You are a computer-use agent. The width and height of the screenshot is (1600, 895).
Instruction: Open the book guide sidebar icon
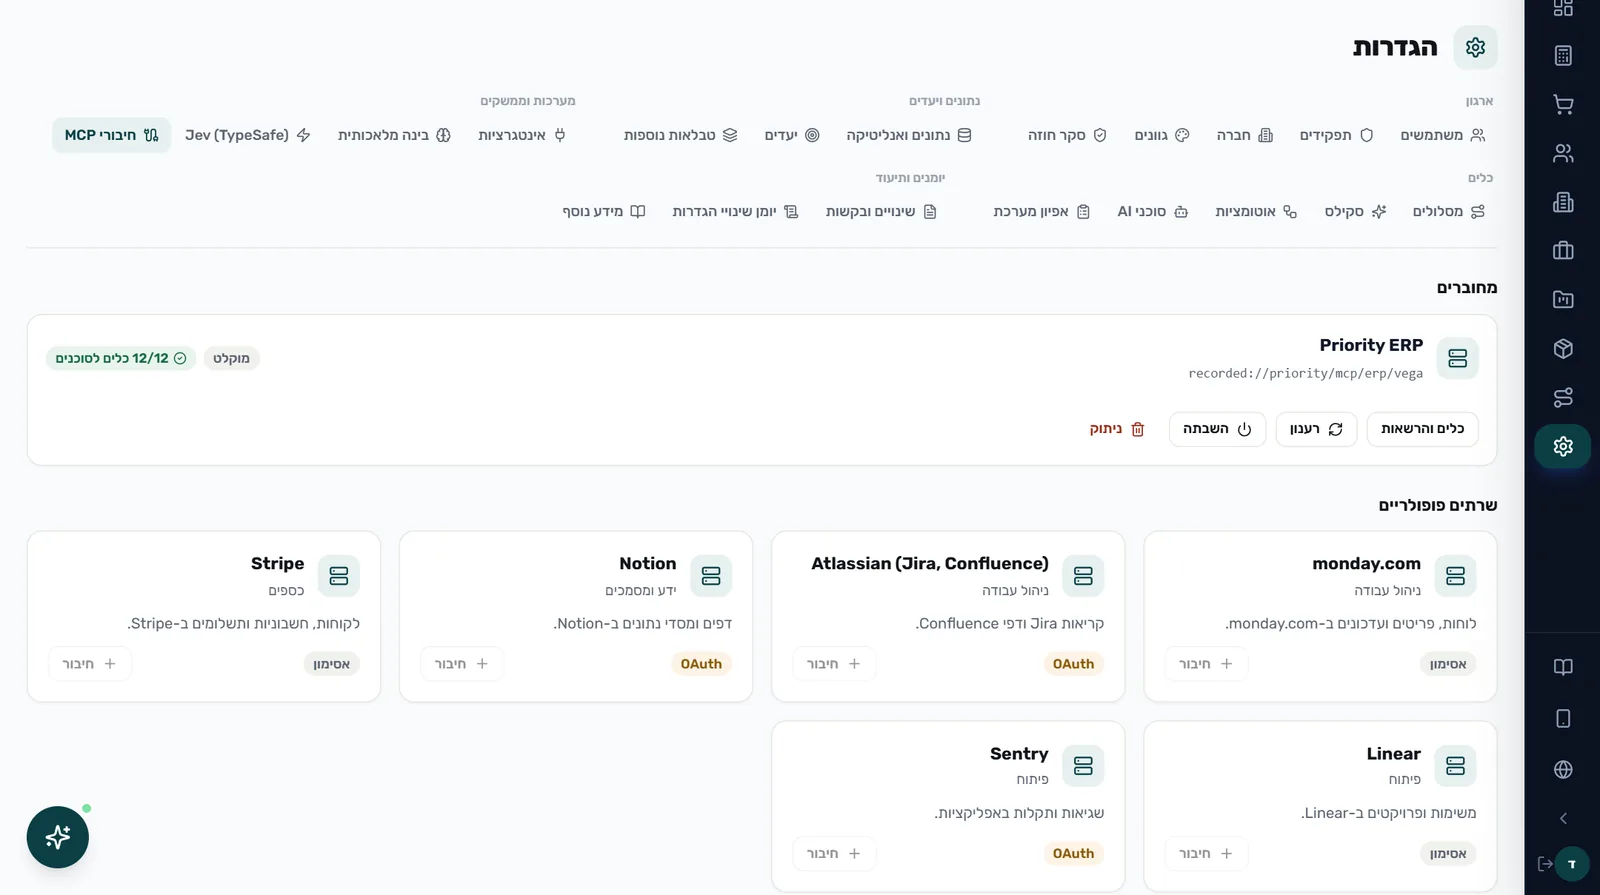1563,667
